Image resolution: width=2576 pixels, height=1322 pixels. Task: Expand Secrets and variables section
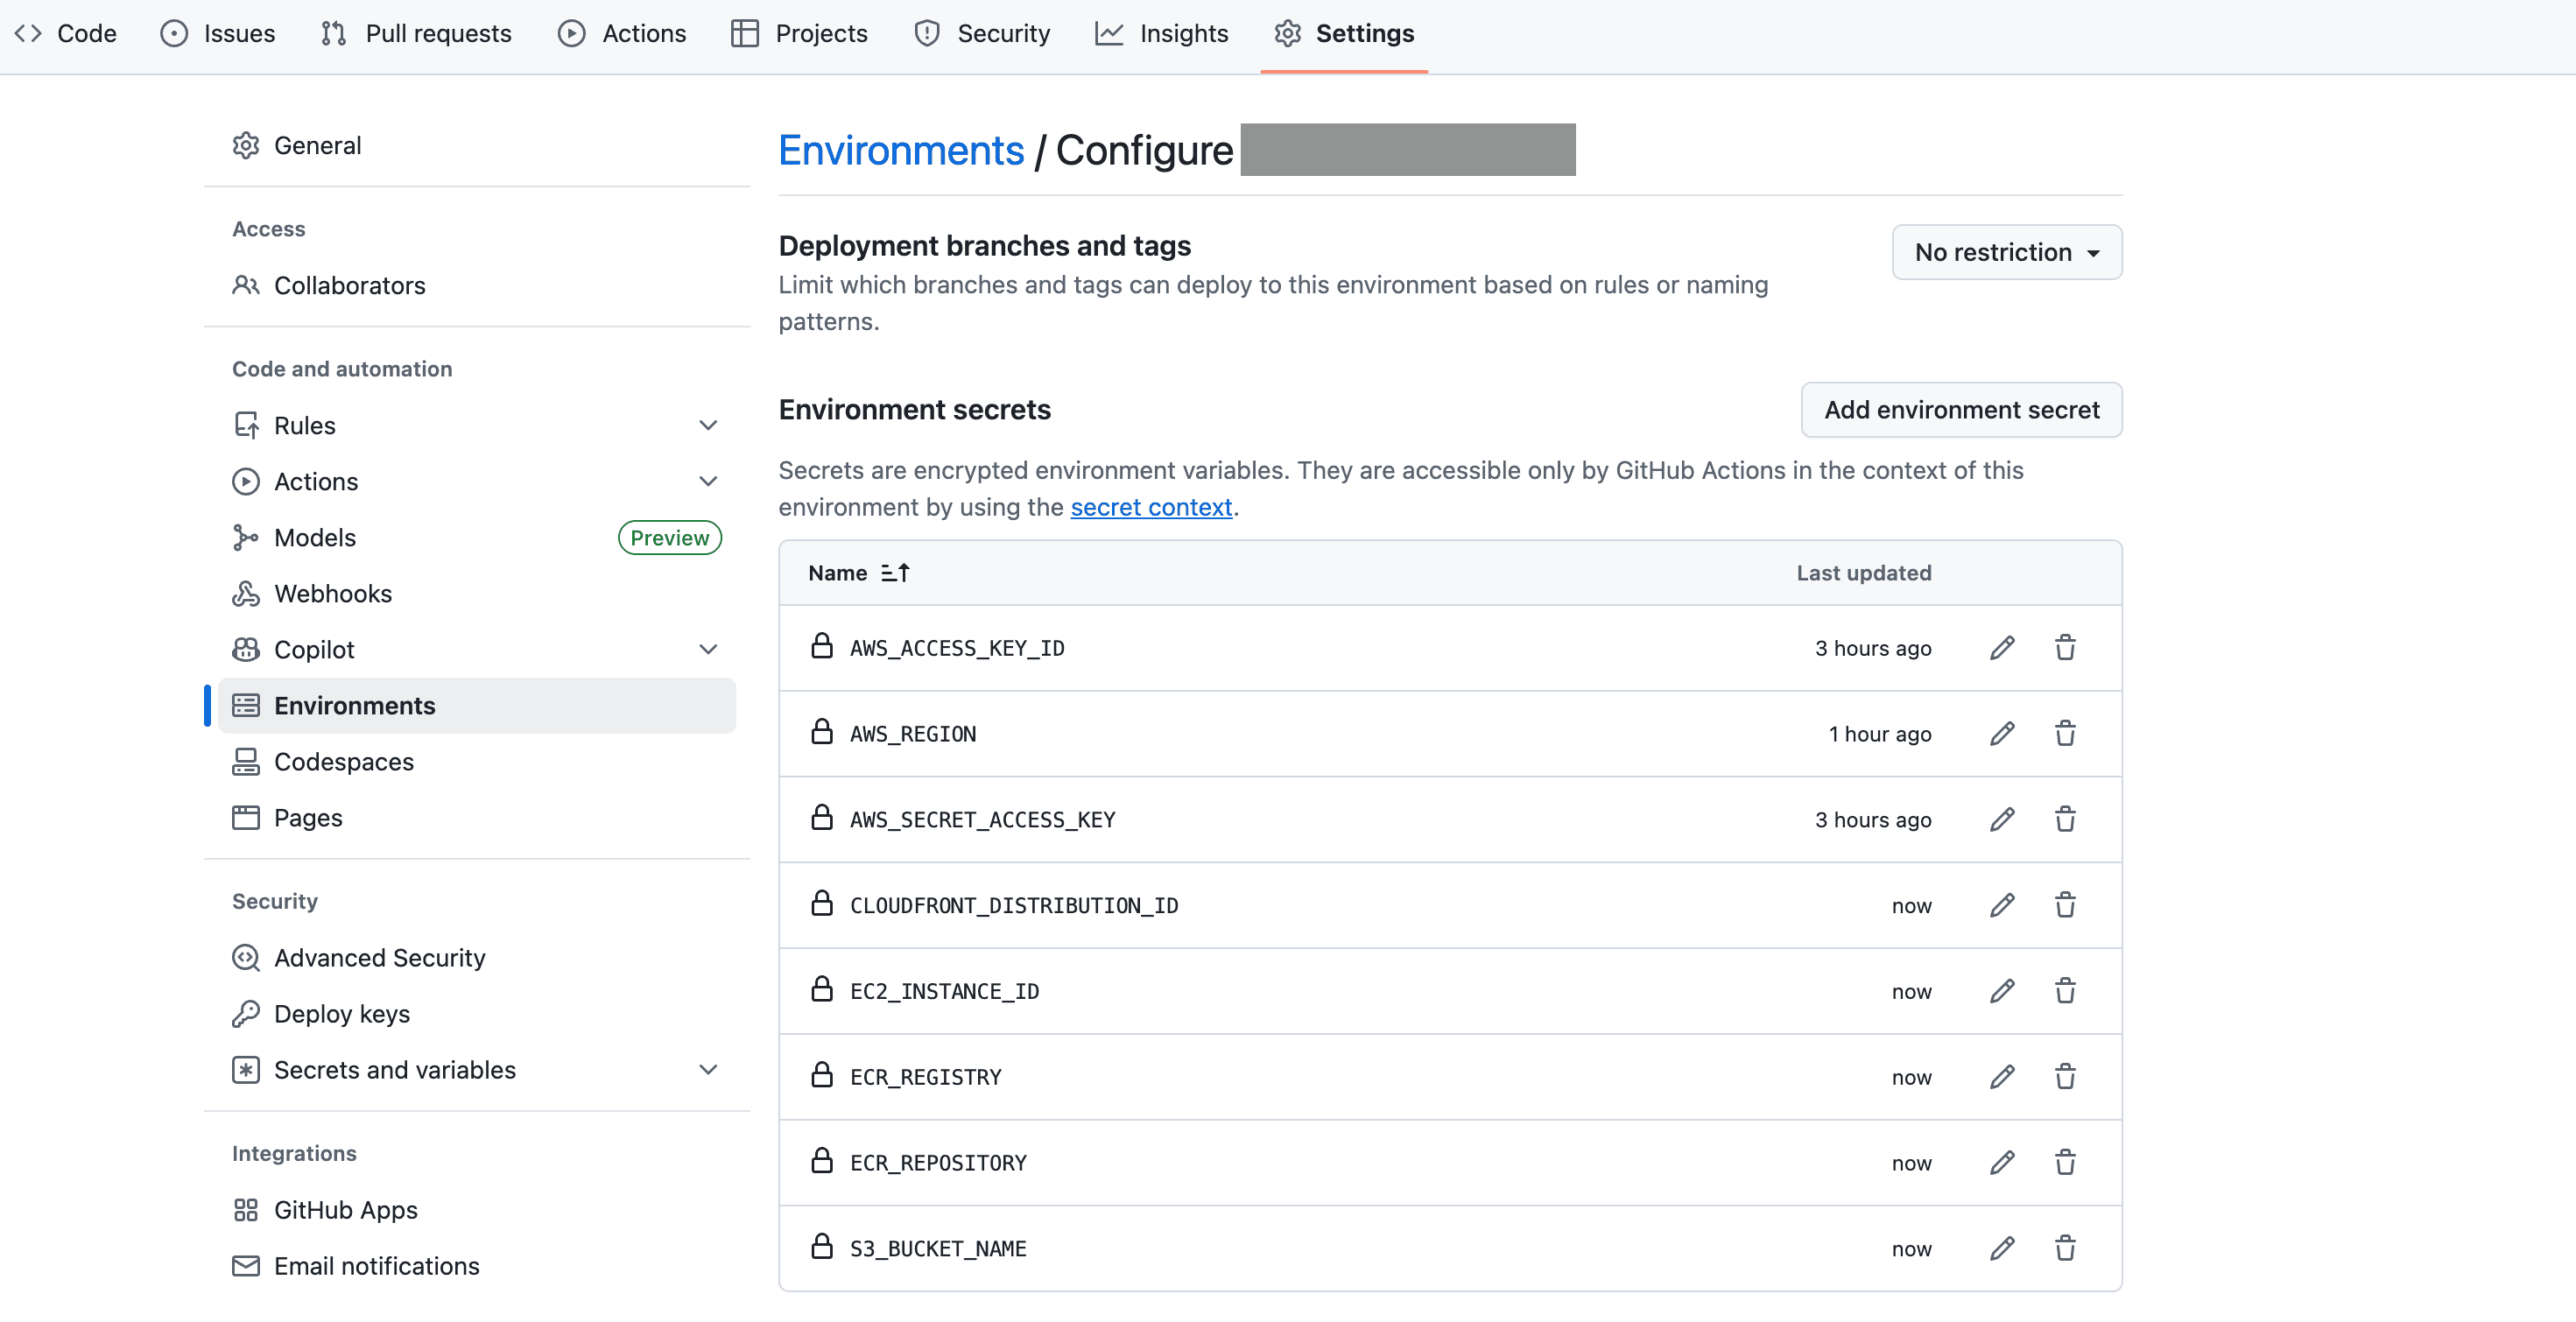point(708,1070)
